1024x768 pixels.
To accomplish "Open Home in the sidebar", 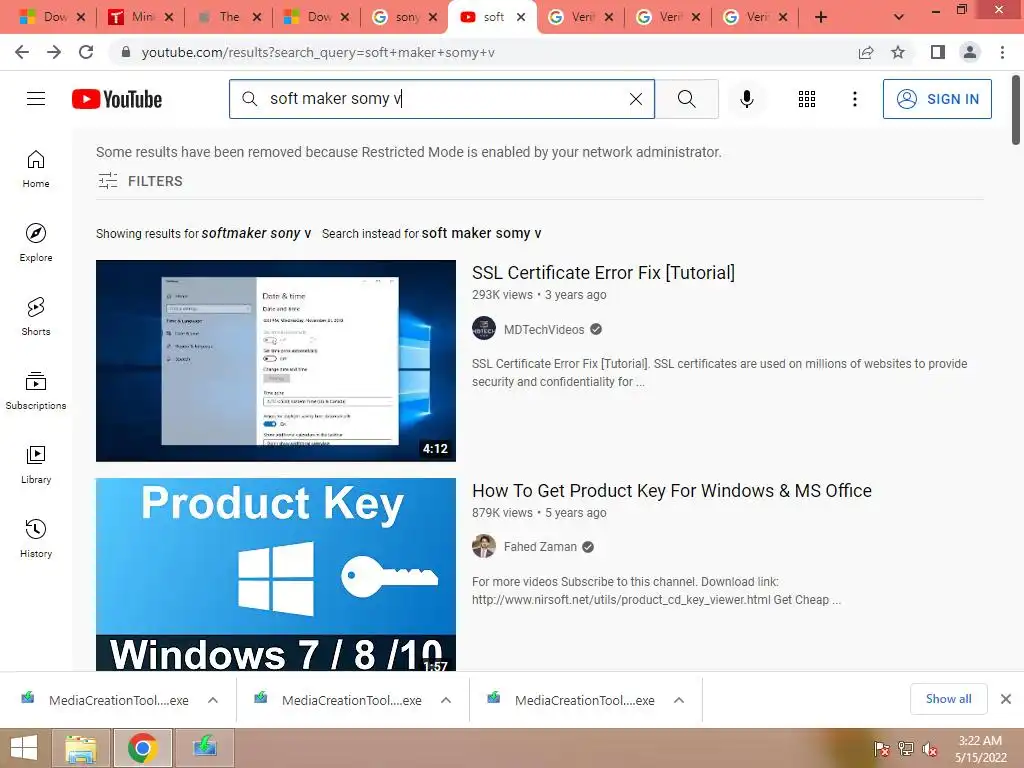I will tap(36, 169).
